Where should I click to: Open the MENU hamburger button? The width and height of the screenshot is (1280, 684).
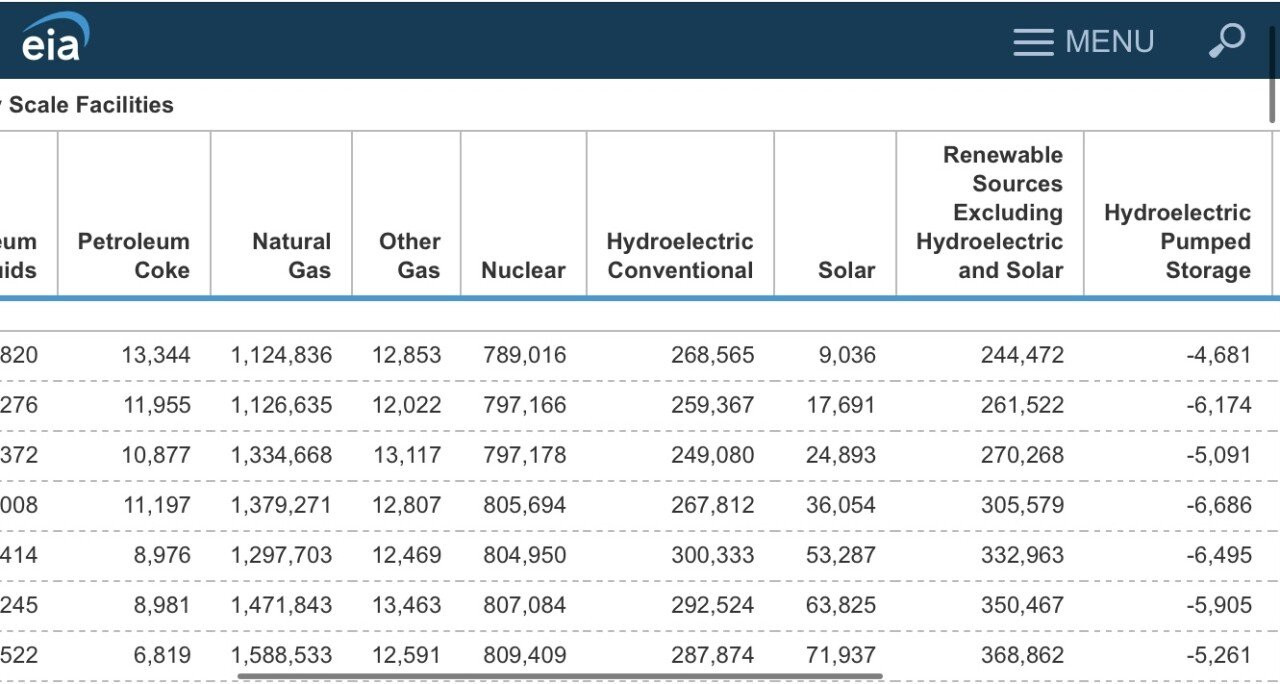click(1083, 41)
